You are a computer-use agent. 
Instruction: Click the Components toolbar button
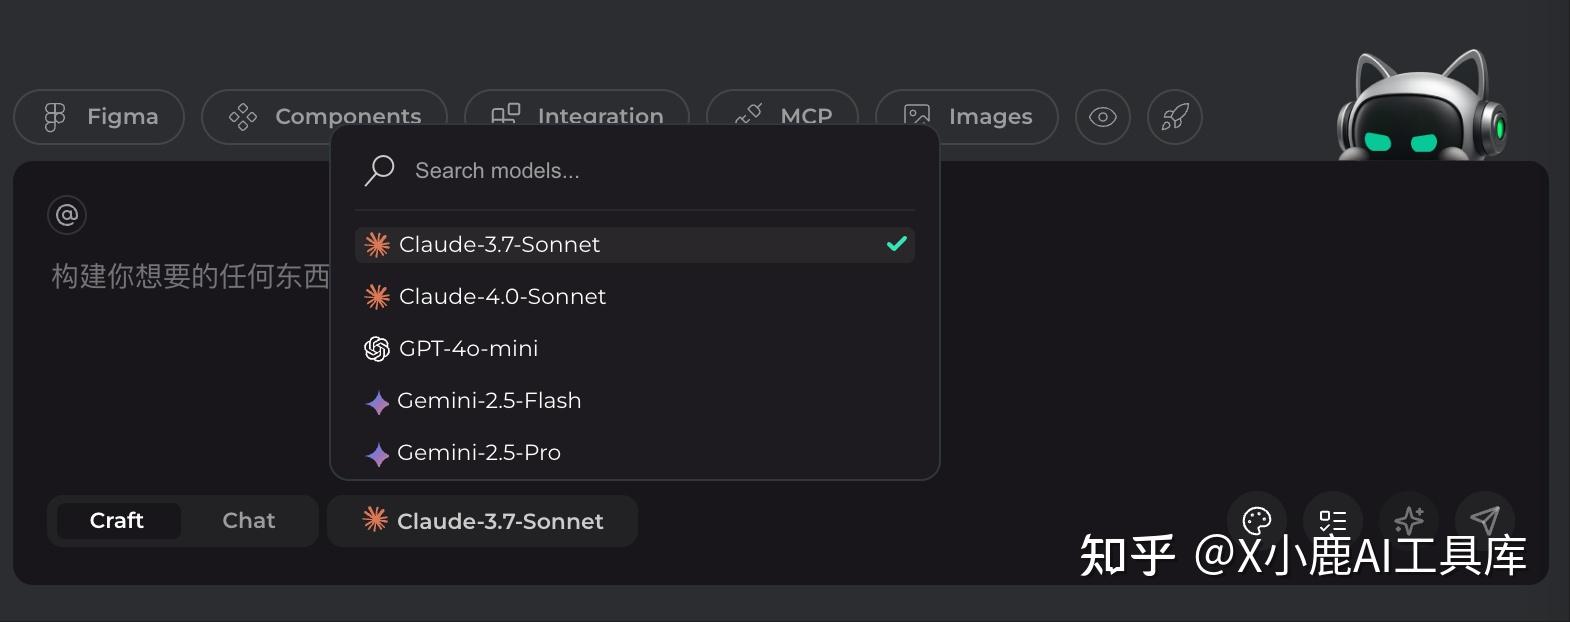pyautogui.click(x=324, y=117)
